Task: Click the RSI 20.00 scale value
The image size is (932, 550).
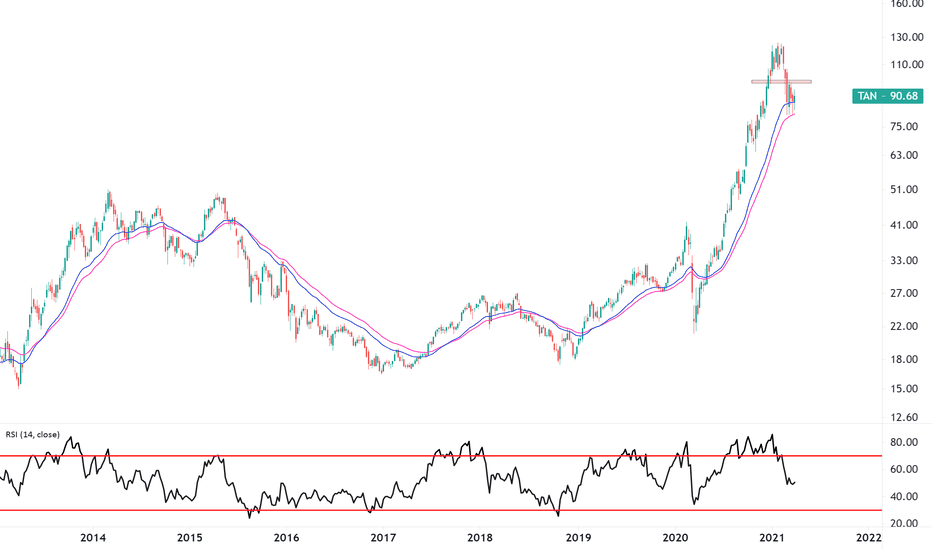Action: (x=904, y=523)
